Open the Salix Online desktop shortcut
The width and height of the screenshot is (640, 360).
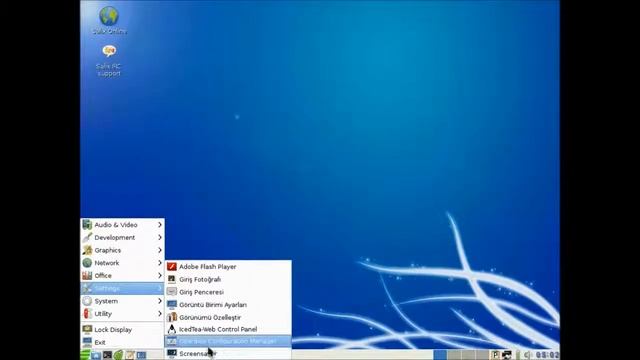pos(109,20)
